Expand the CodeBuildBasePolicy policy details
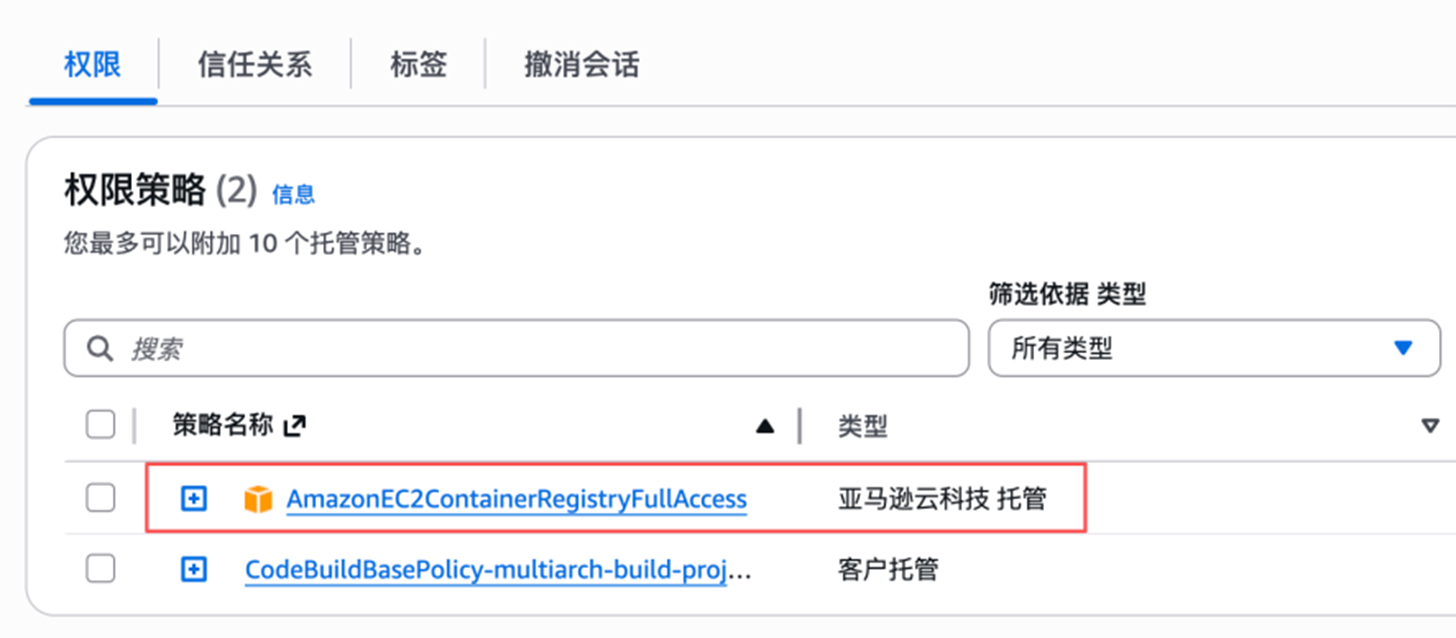The image size is (1456, 638). [x=193, y=569]
